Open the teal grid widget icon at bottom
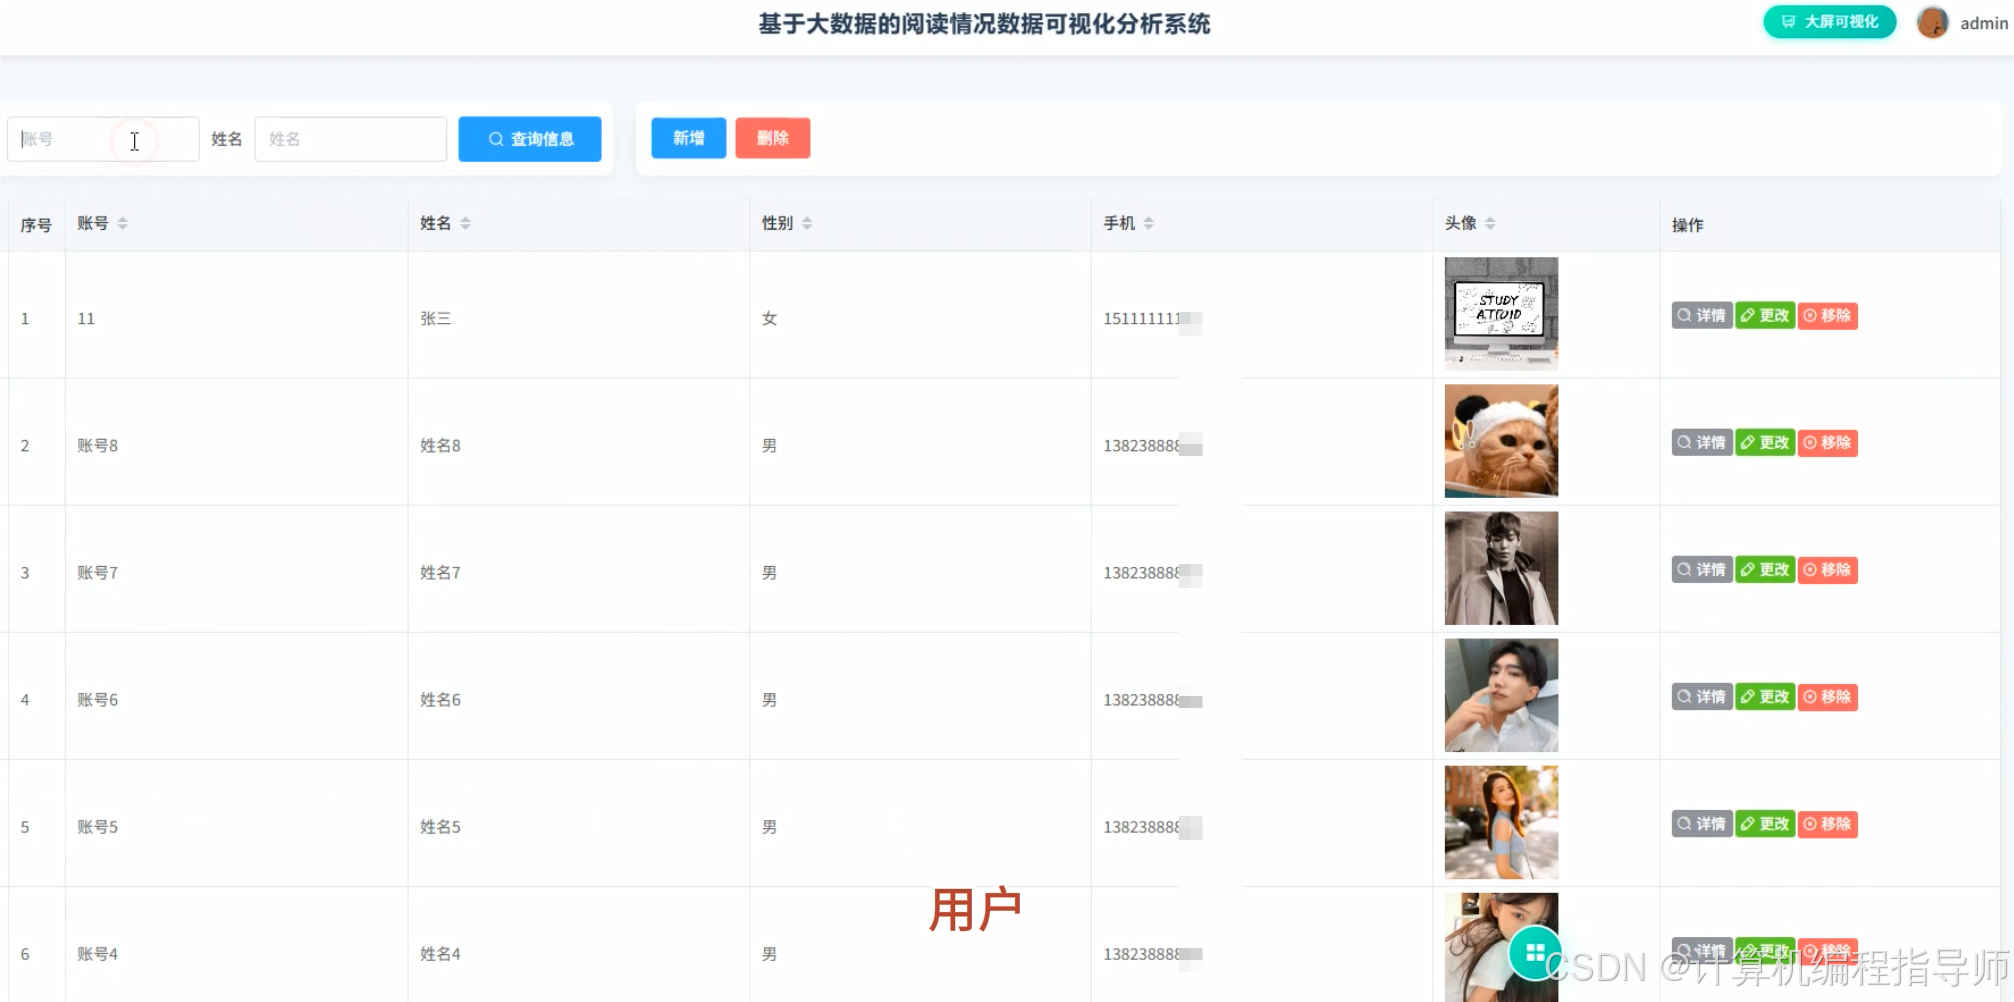This screenshot has height=1002, width=2014. pos(1534,953)
